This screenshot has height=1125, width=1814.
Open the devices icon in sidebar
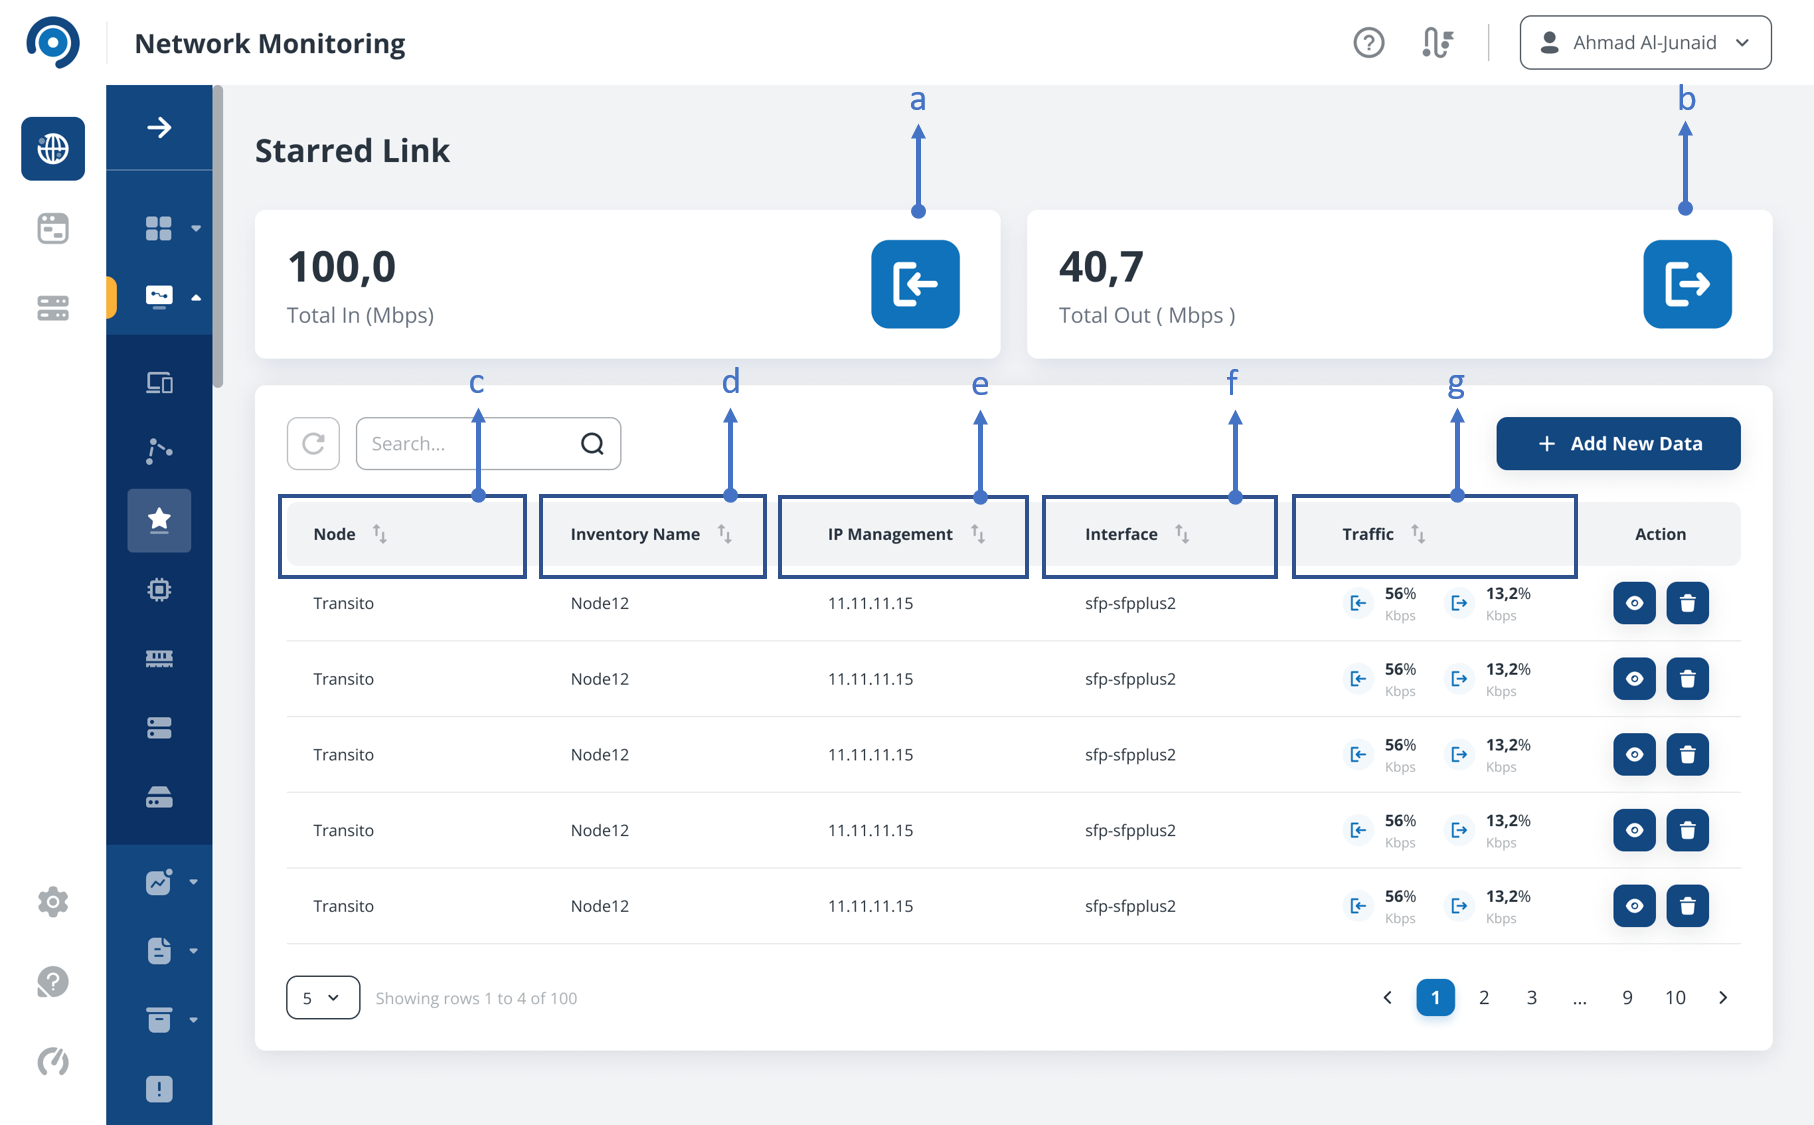coord(159,383)
